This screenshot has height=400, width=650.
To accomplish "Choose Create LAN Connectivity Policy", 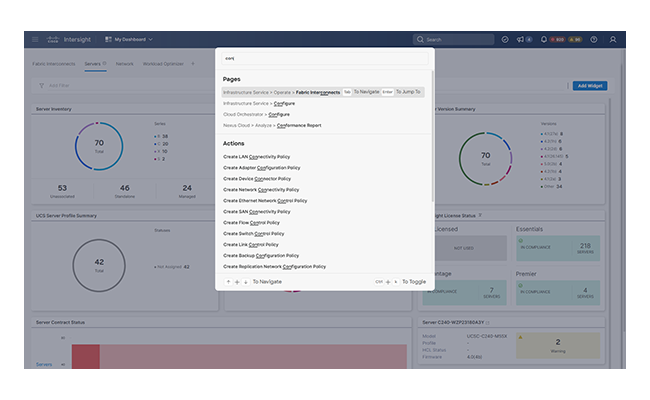I will (257, 157).
